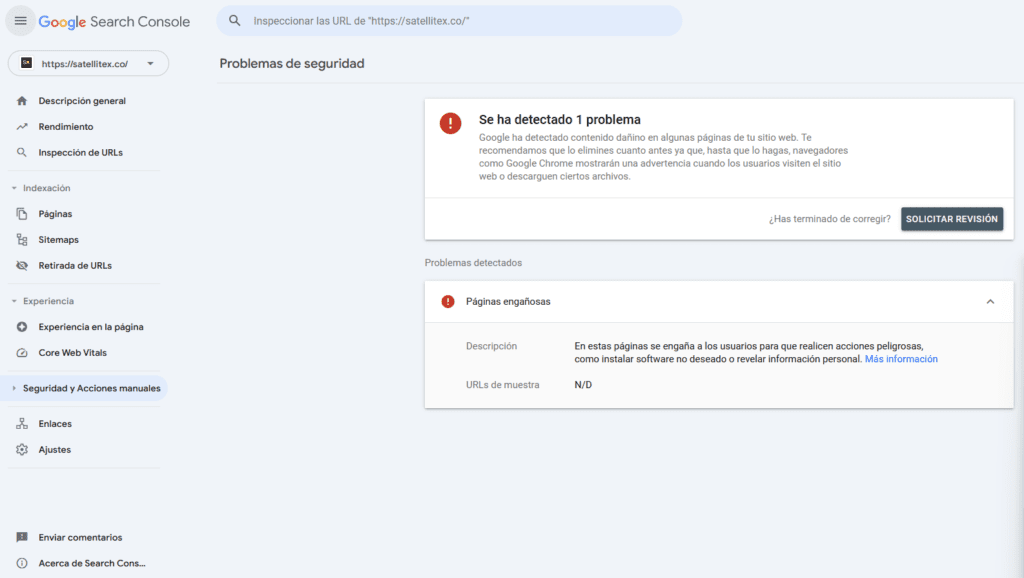Open Ajustes via the gear icon

(22, 449)
